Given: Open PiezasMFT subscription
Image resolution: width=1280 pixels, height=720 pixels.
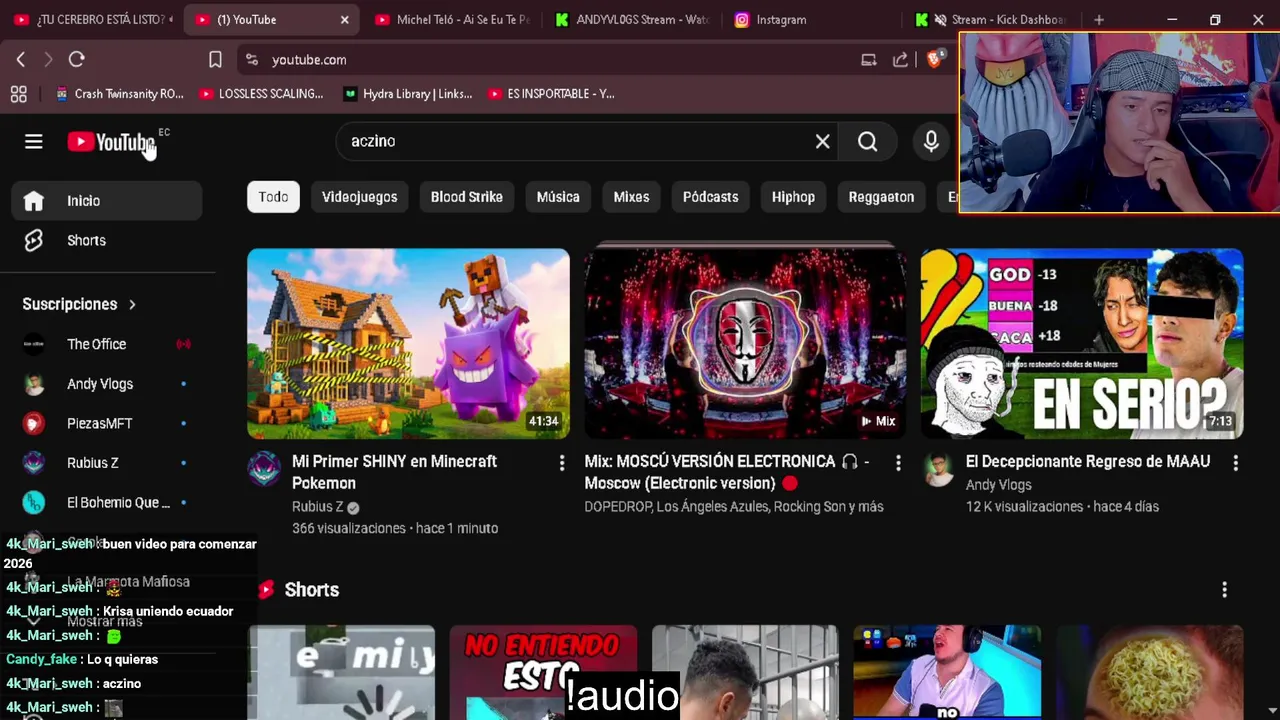Looking at the screenshot, I should 107,424.
